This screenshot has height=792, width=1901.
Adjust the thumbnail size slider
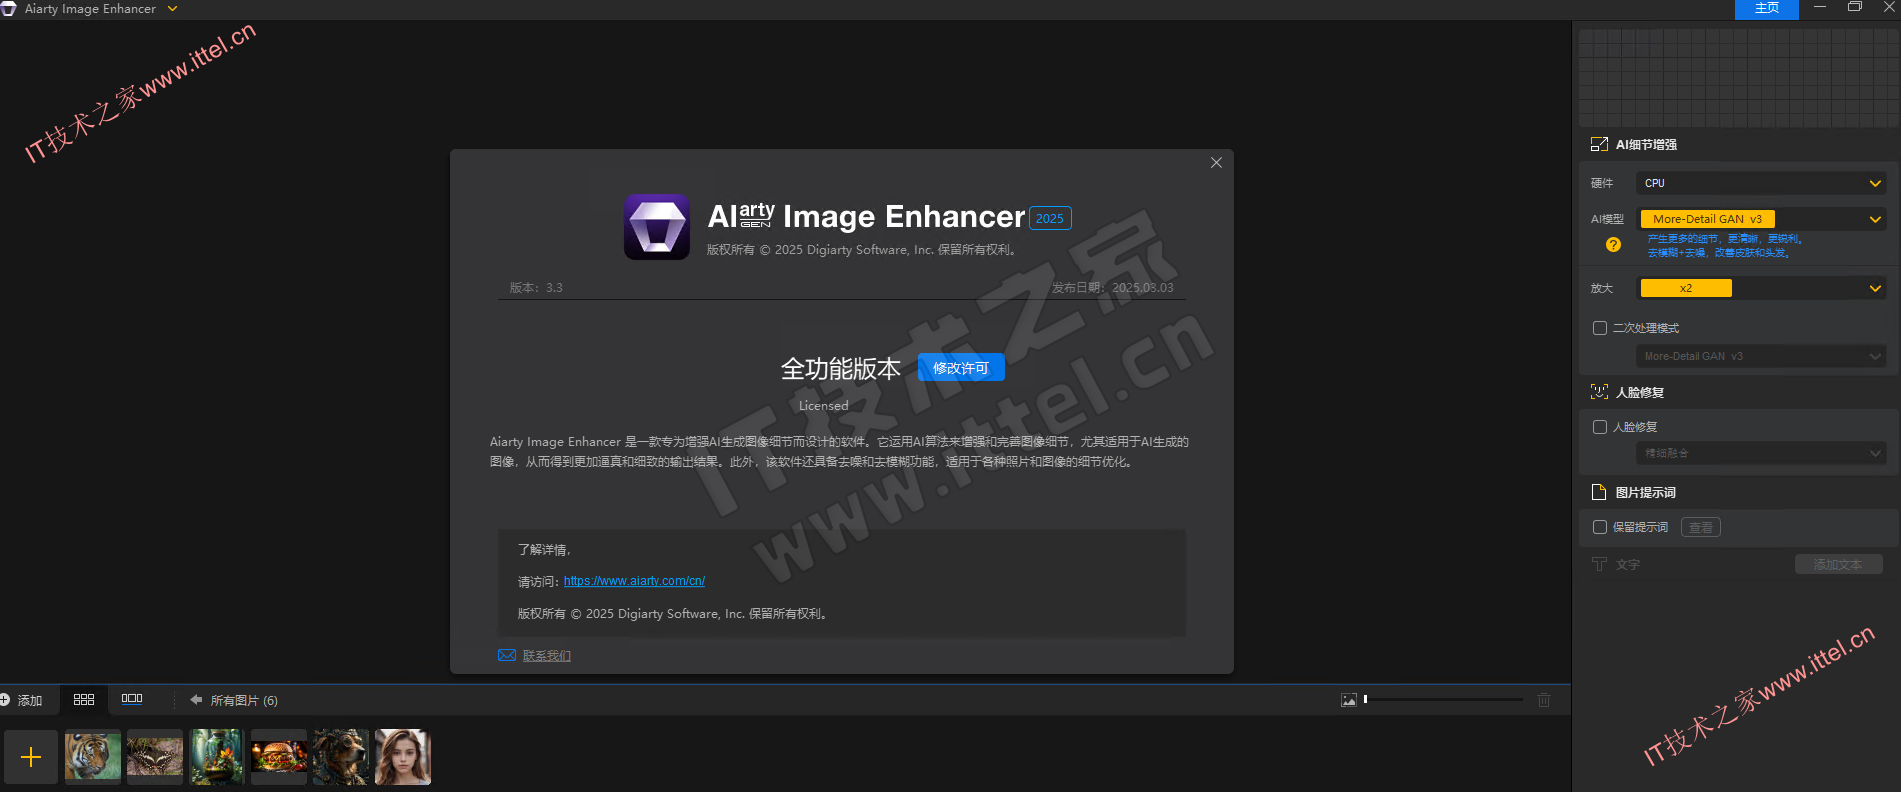click(x=1443, y=700)
